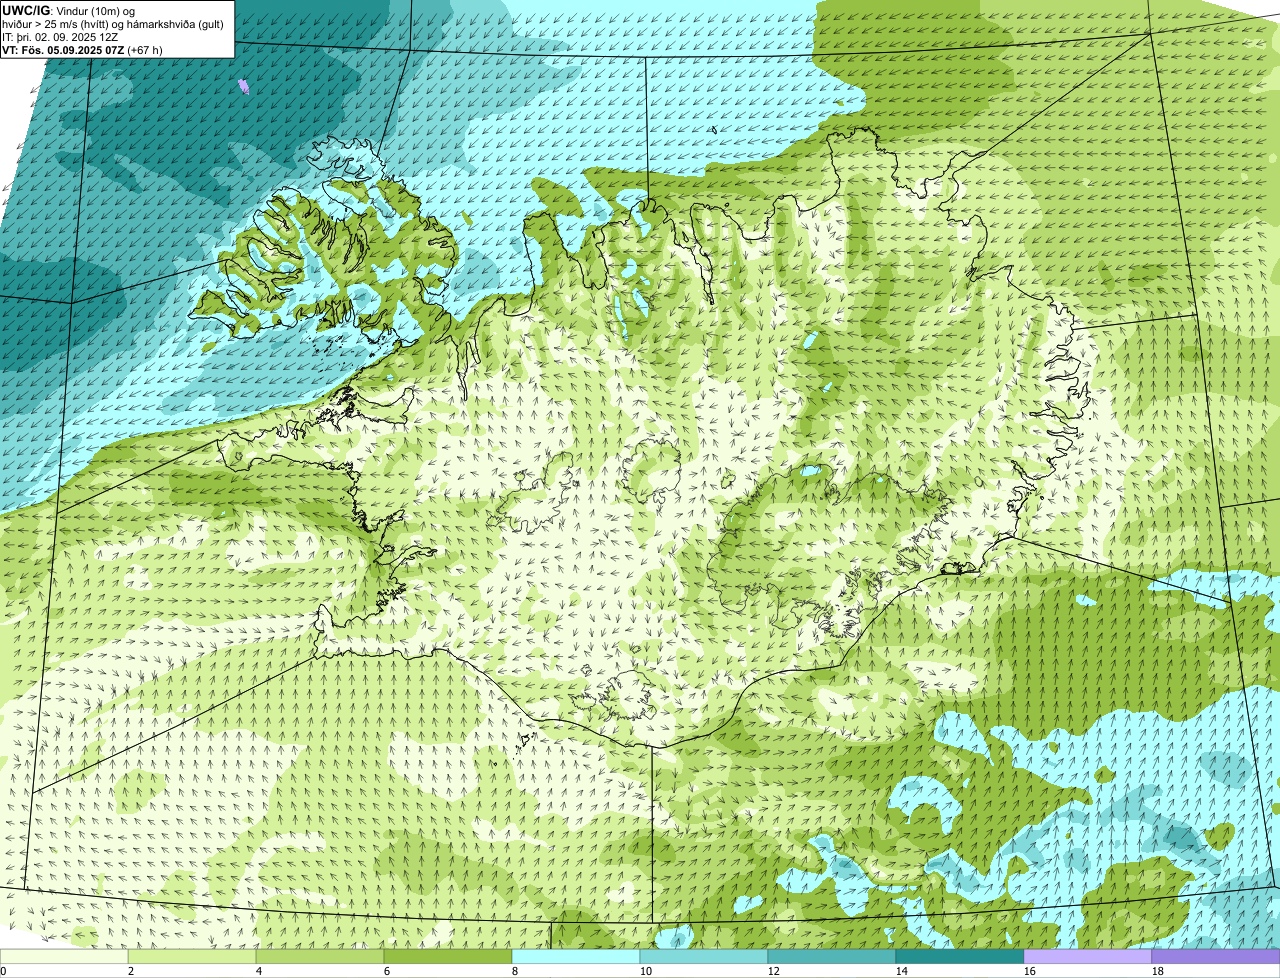The width and height of the screenshot is (1280, 978).
Task: Click the 0–2 m/s pale yellow legend swatch
Action: 64,956
